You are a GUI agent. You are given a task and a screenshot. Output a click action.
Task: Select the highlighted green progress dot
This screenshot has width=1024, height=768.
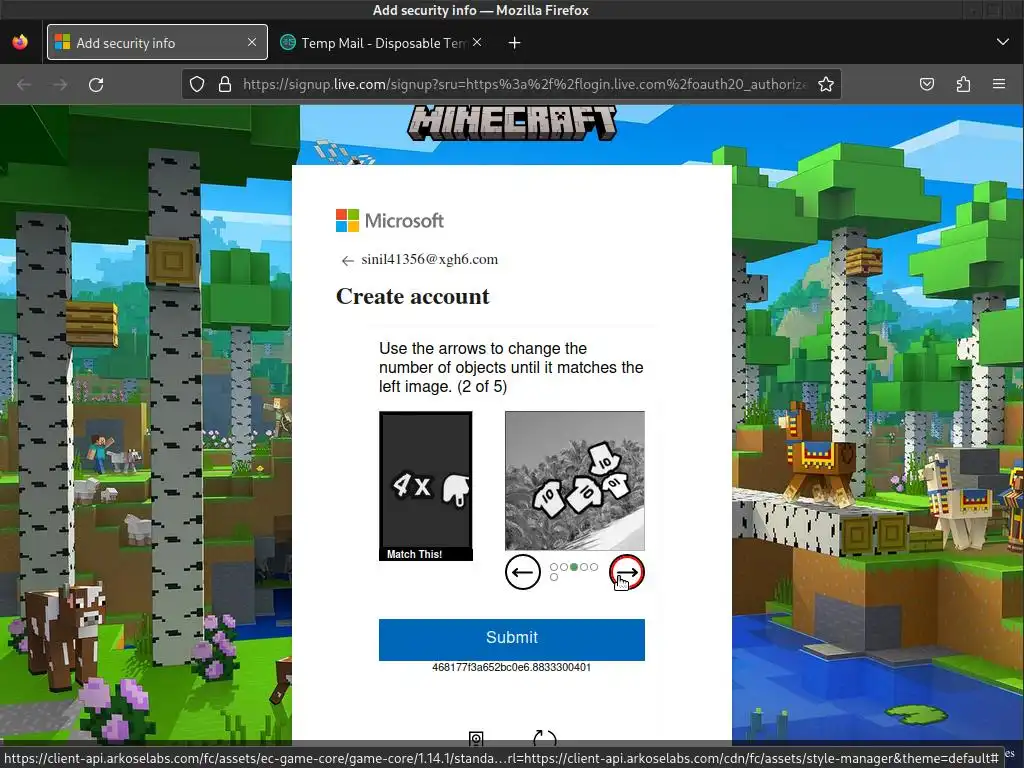[574, 567]
